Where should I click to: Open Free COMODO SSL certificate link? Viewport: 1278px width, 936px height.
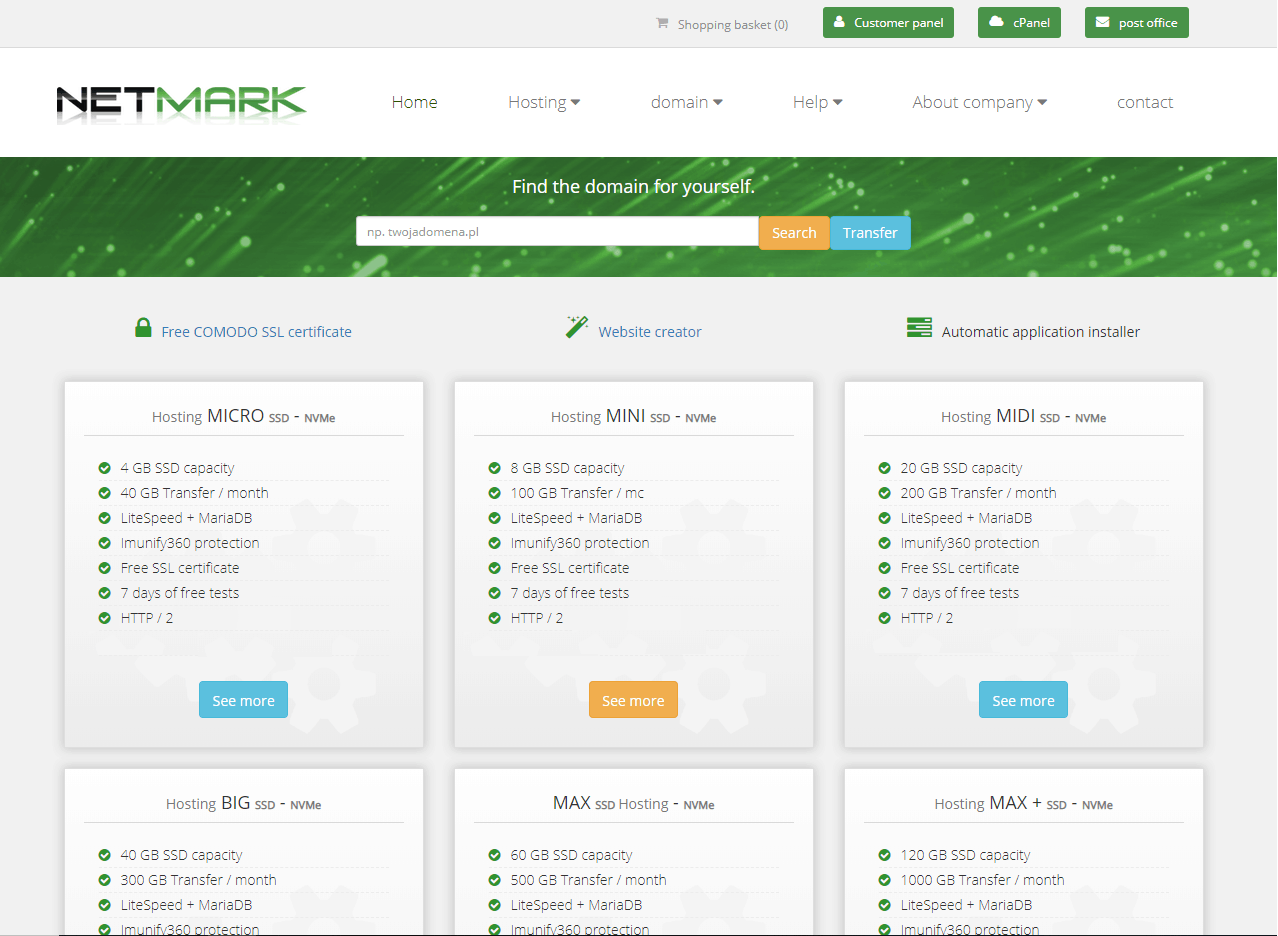(x=256, y=332)
